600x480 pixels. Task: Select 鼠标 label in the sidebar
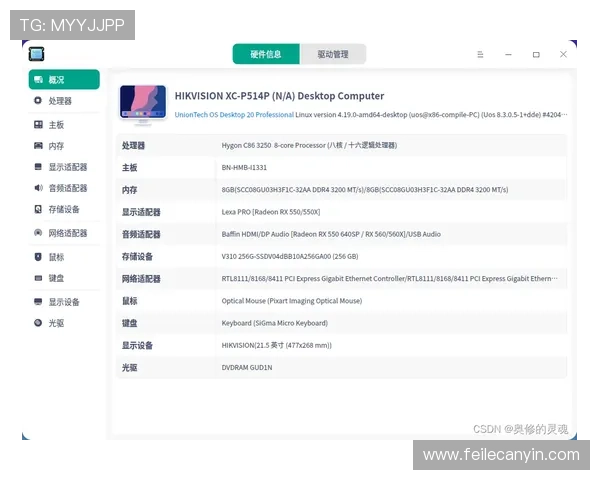[56, 257]
